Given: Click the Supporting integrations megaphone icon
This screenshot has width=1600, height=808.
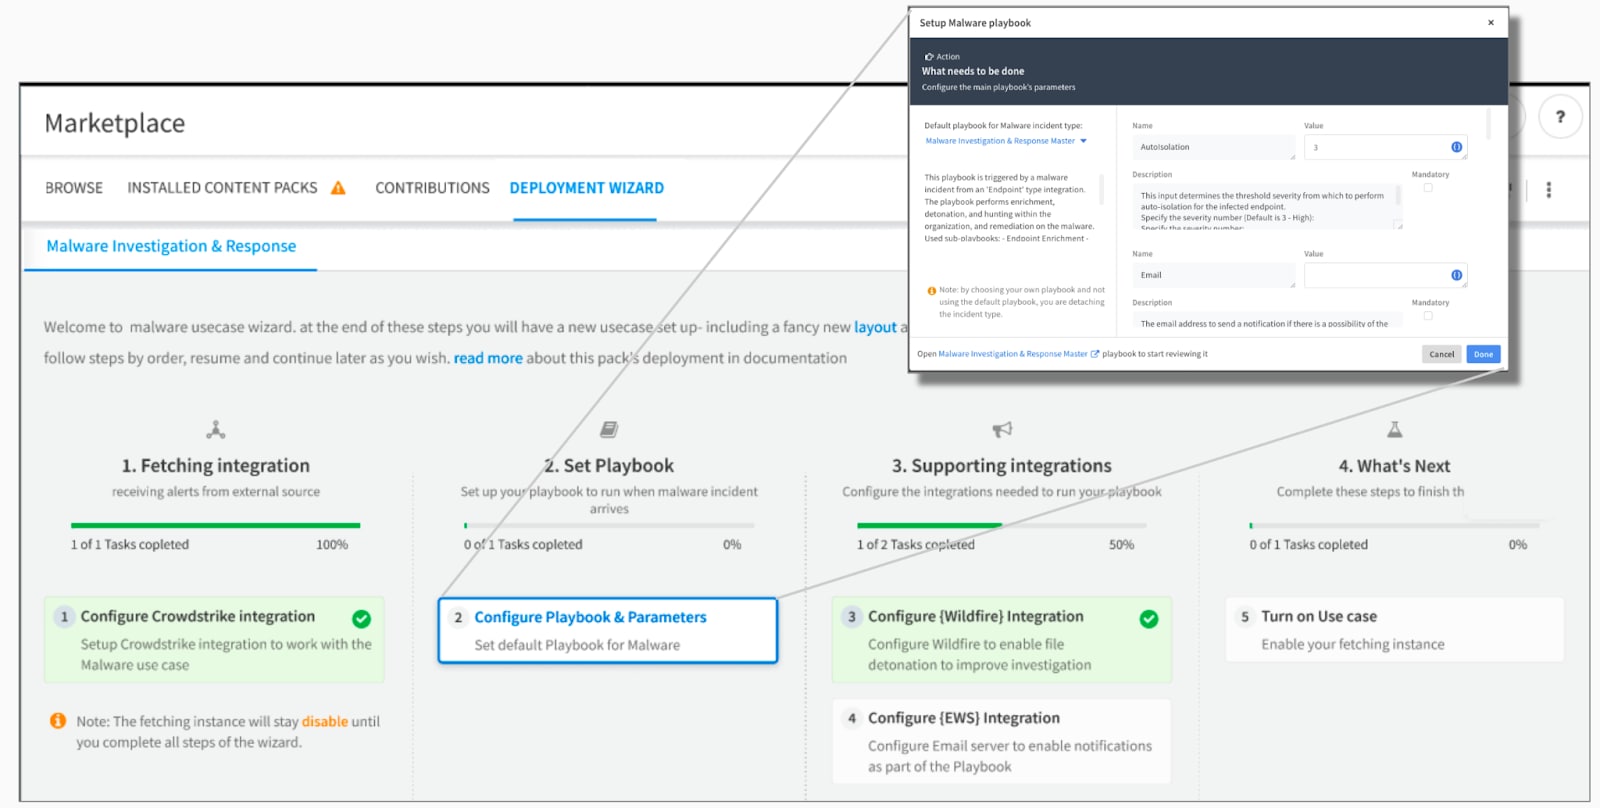Looking at the screenshot, I should [x=1002, y=430].
